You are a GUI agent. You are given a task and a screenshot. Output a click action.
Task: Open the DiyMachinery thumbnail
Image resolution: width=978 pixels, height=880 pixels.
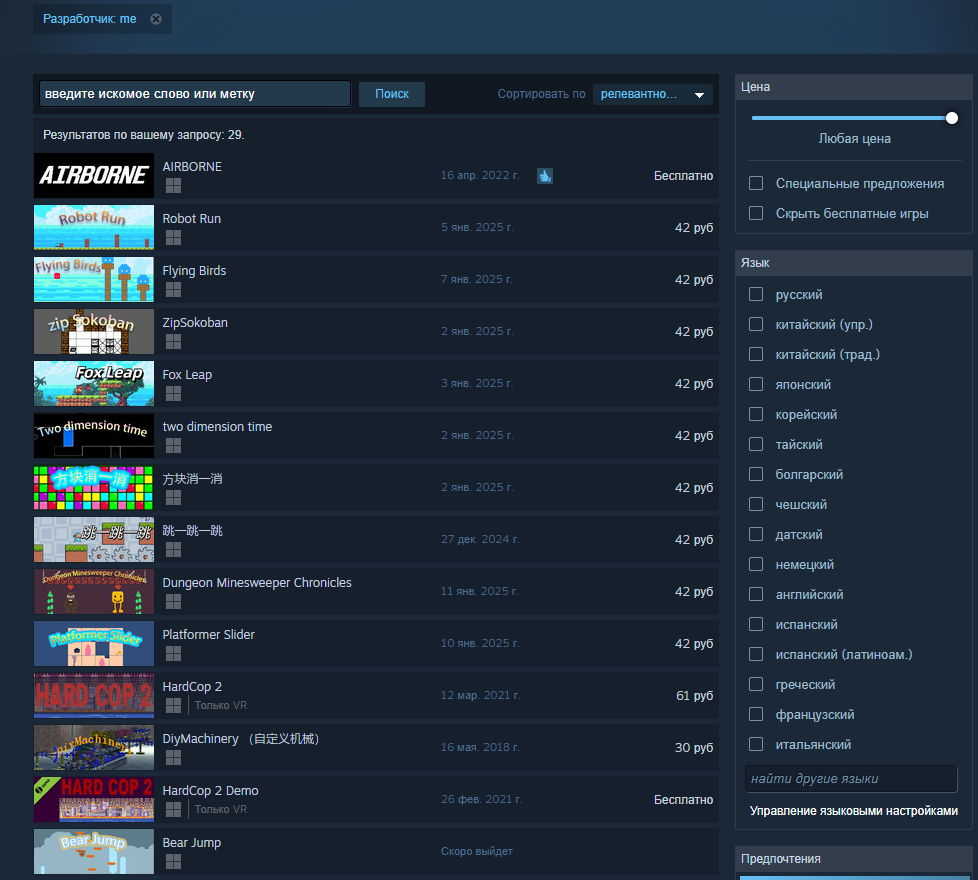pyautogui.click(x=94, y=747)
